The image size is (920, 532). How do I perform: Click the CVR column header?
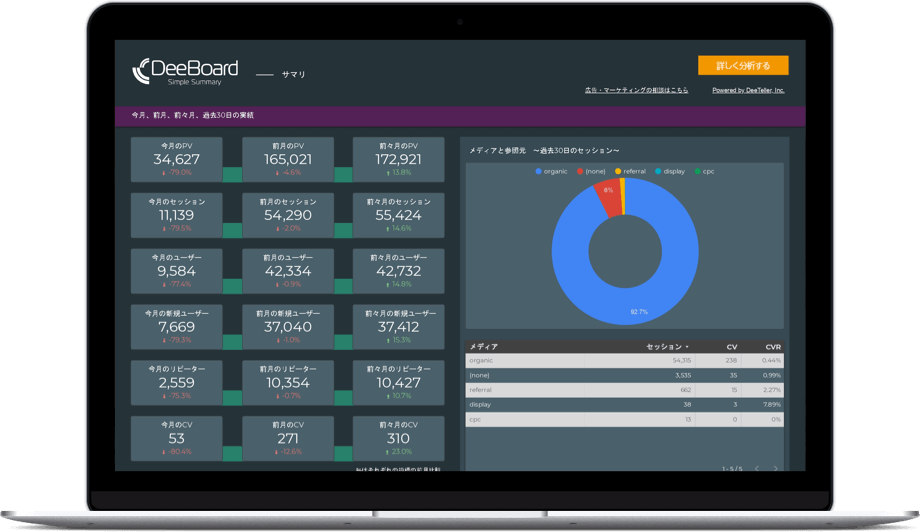pos(773,347)
